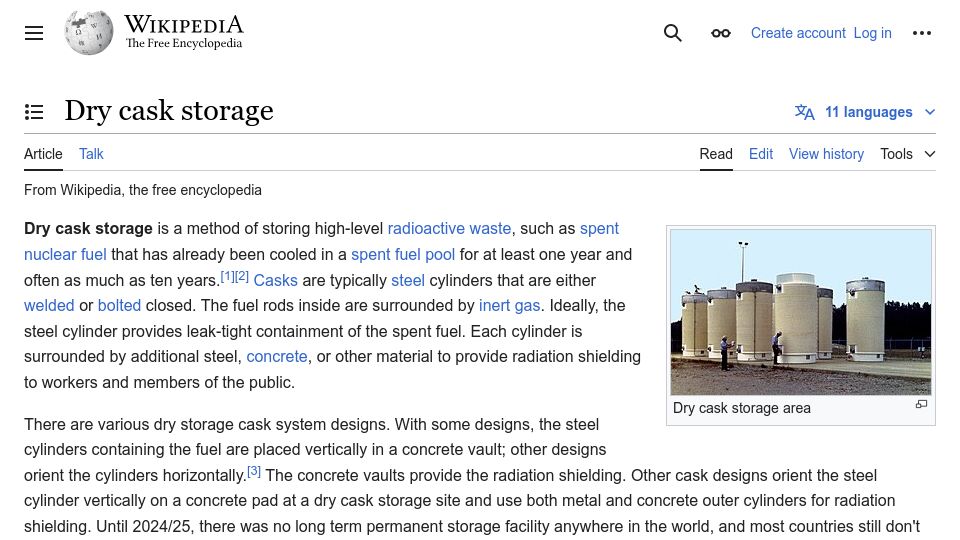
Task: Click the language translate icon
Action: [x=804, y=112]
